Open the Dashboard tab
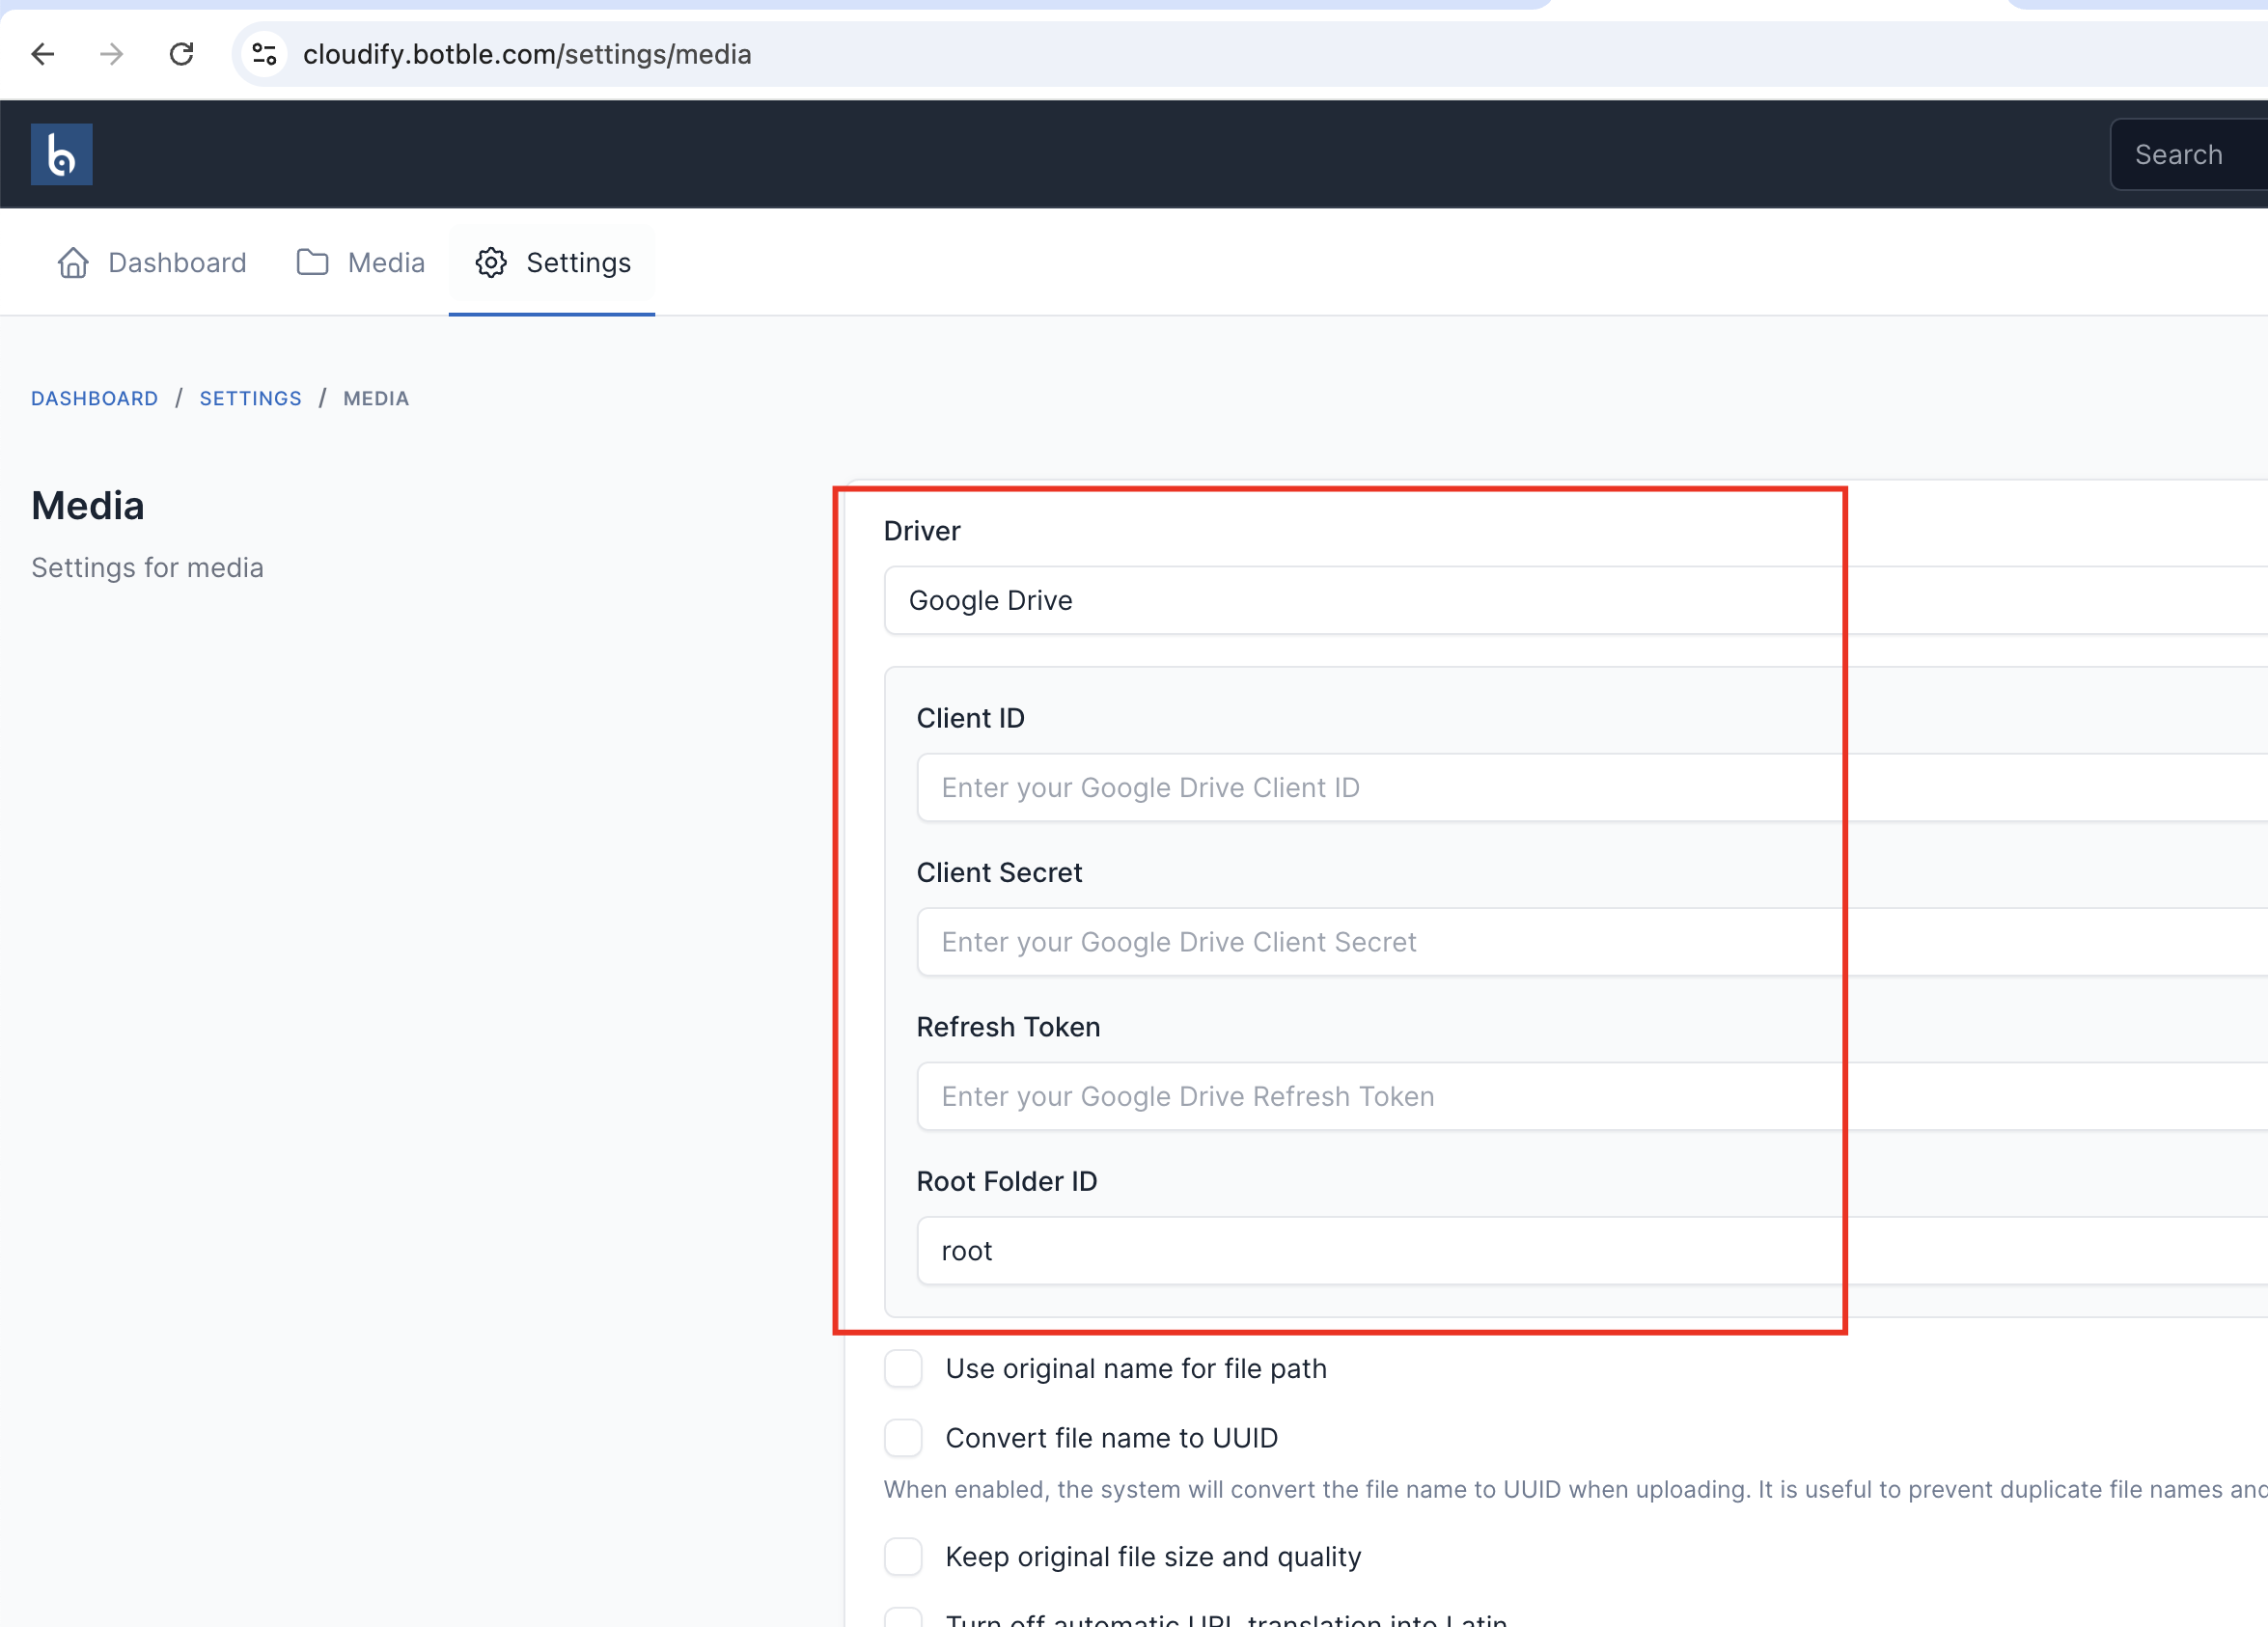2268x1627 pixels. coord(151,263)
